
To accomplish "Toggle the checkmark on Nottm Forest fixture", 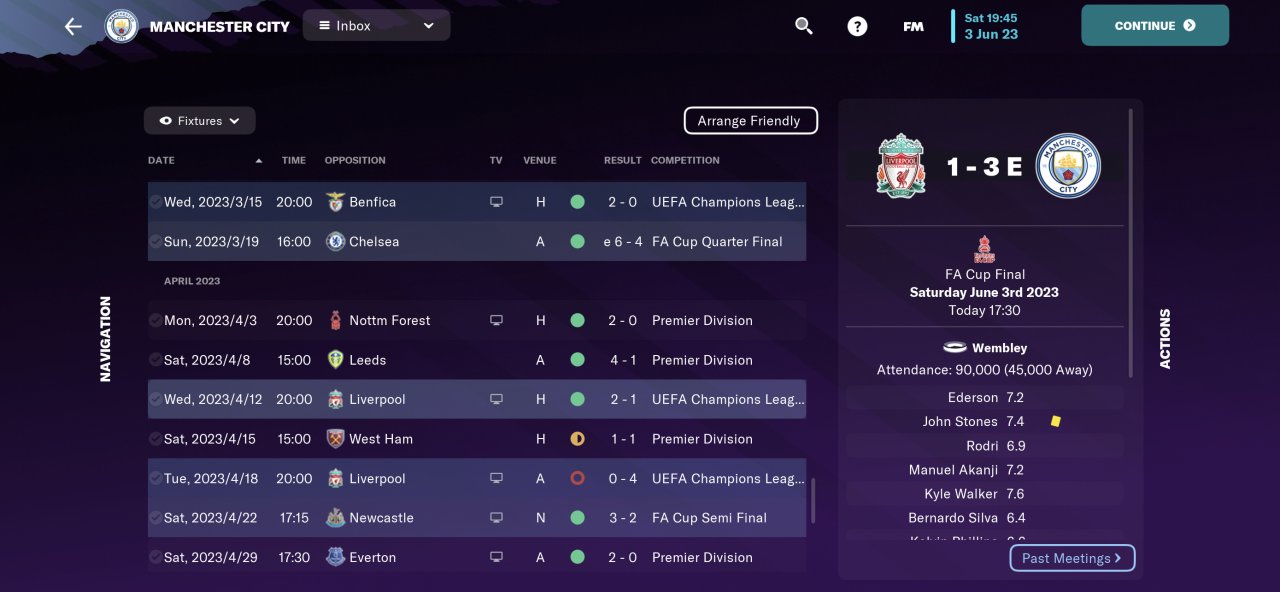I will 155,321.
